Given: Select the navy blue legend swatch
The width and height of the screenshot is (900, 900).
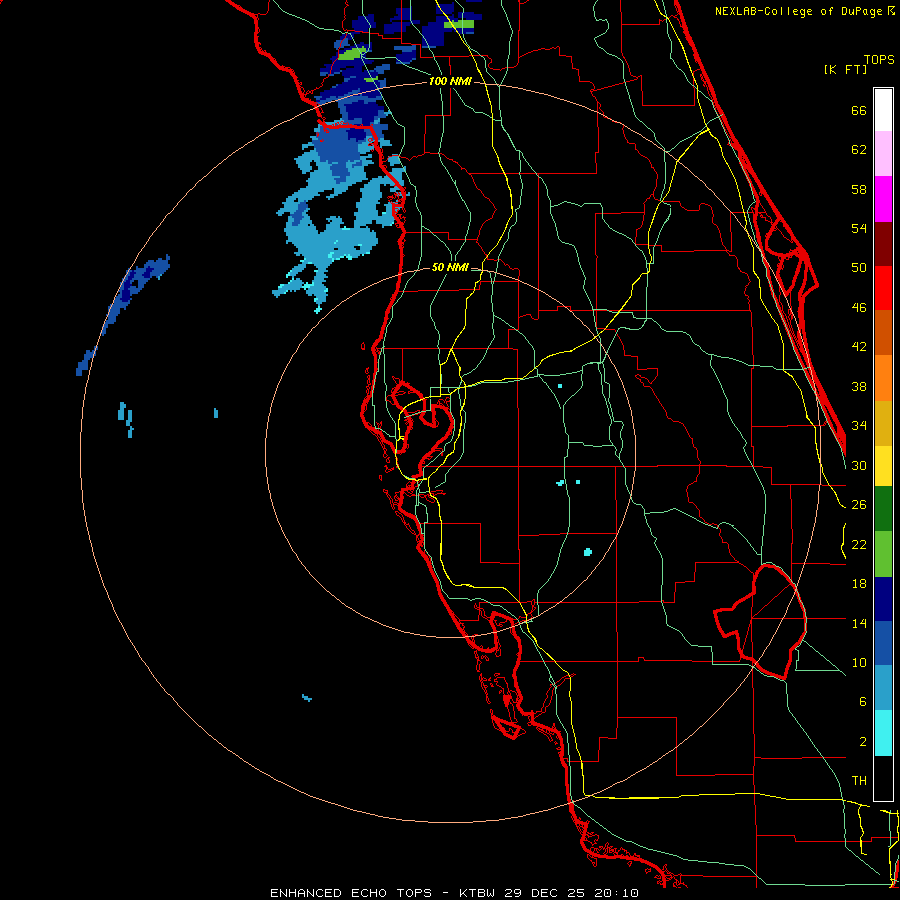Looking at the screenshot, I should (x=883, y=599).
